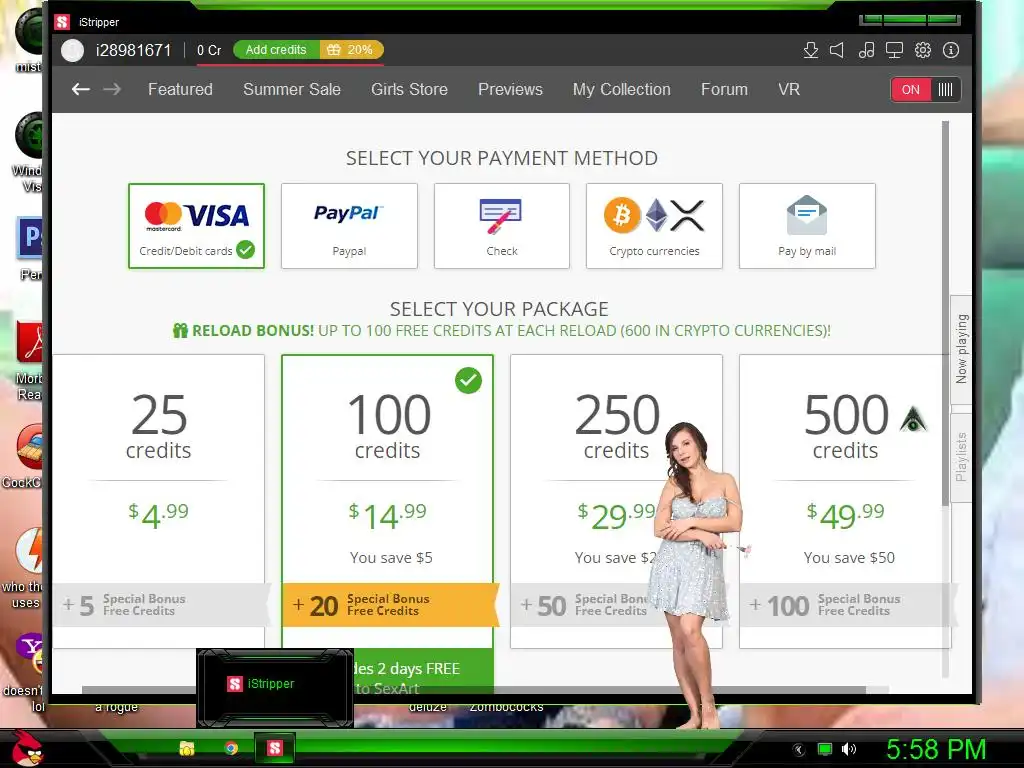Open settings gear in iStripper header
The image size is (1024, 768).
pos(923,50)
